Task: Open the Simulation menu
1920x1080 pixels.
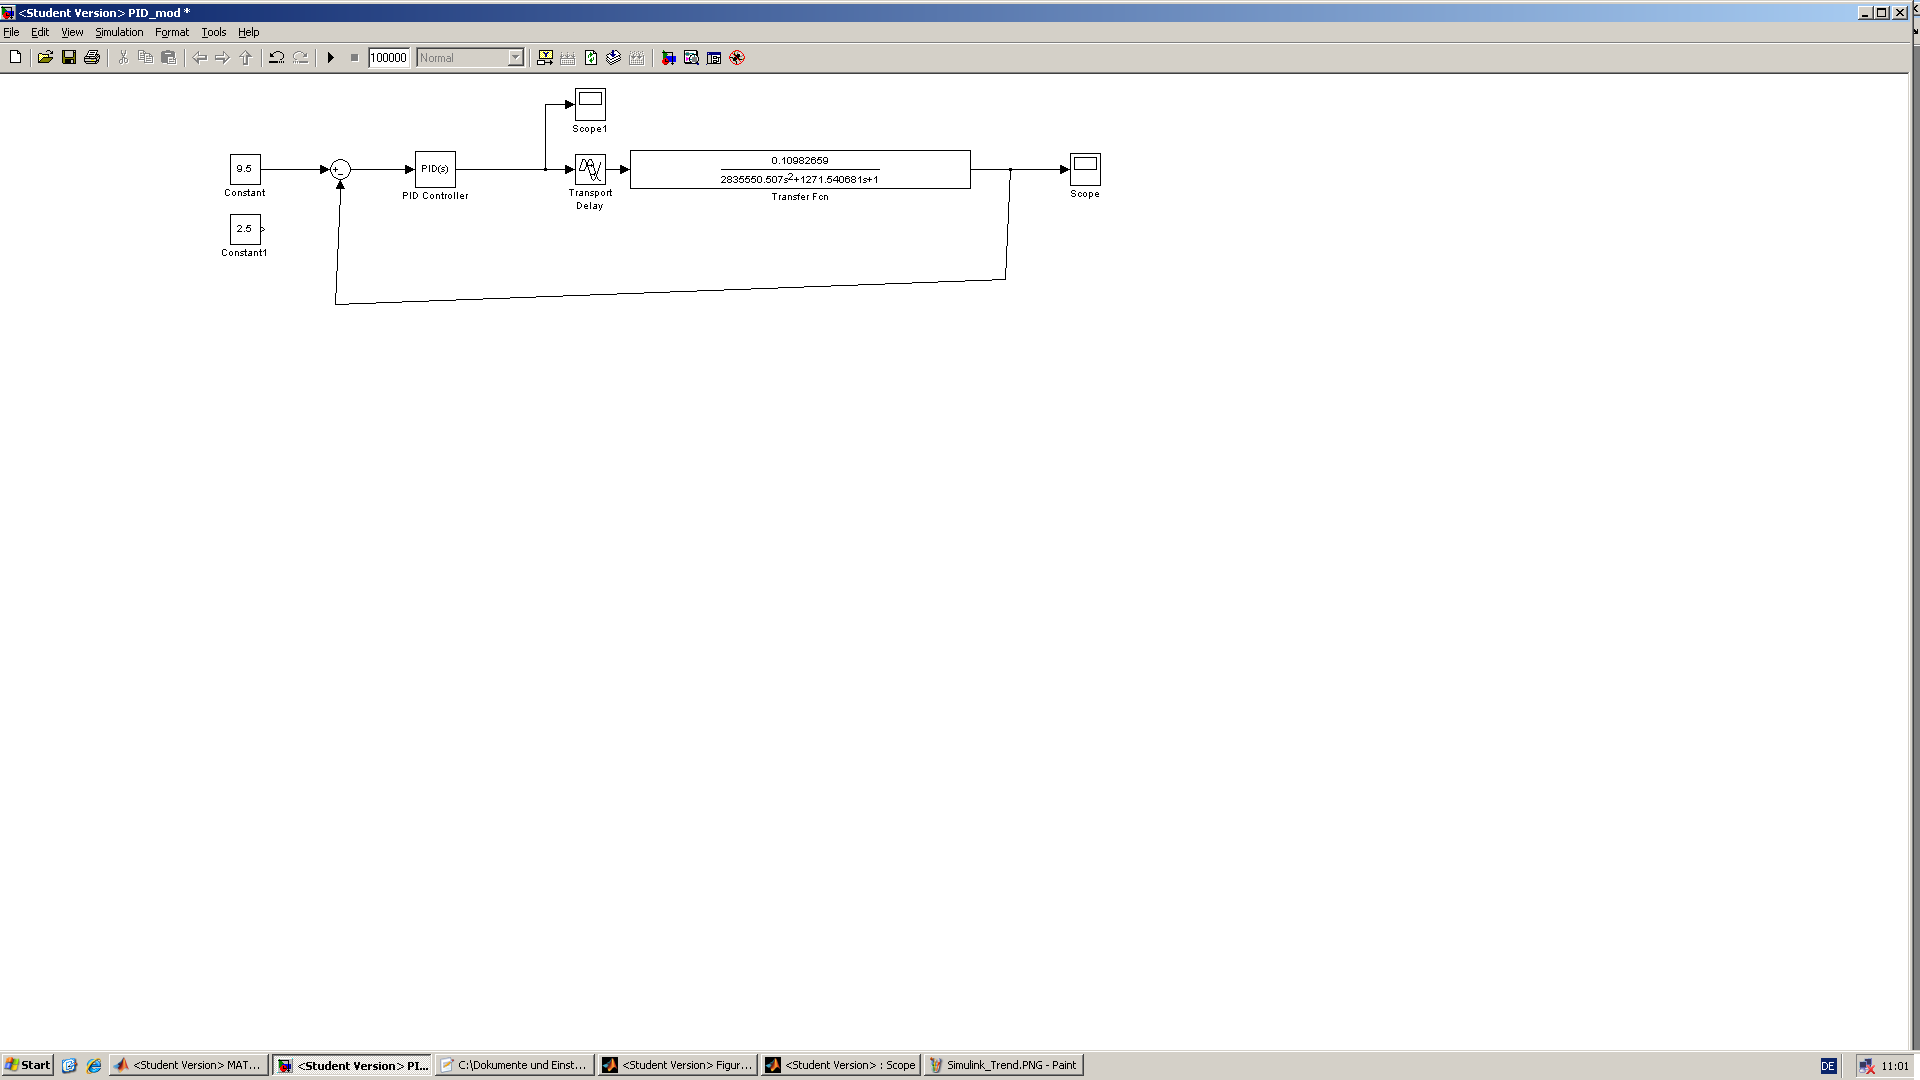Action: tap(119, 32)
